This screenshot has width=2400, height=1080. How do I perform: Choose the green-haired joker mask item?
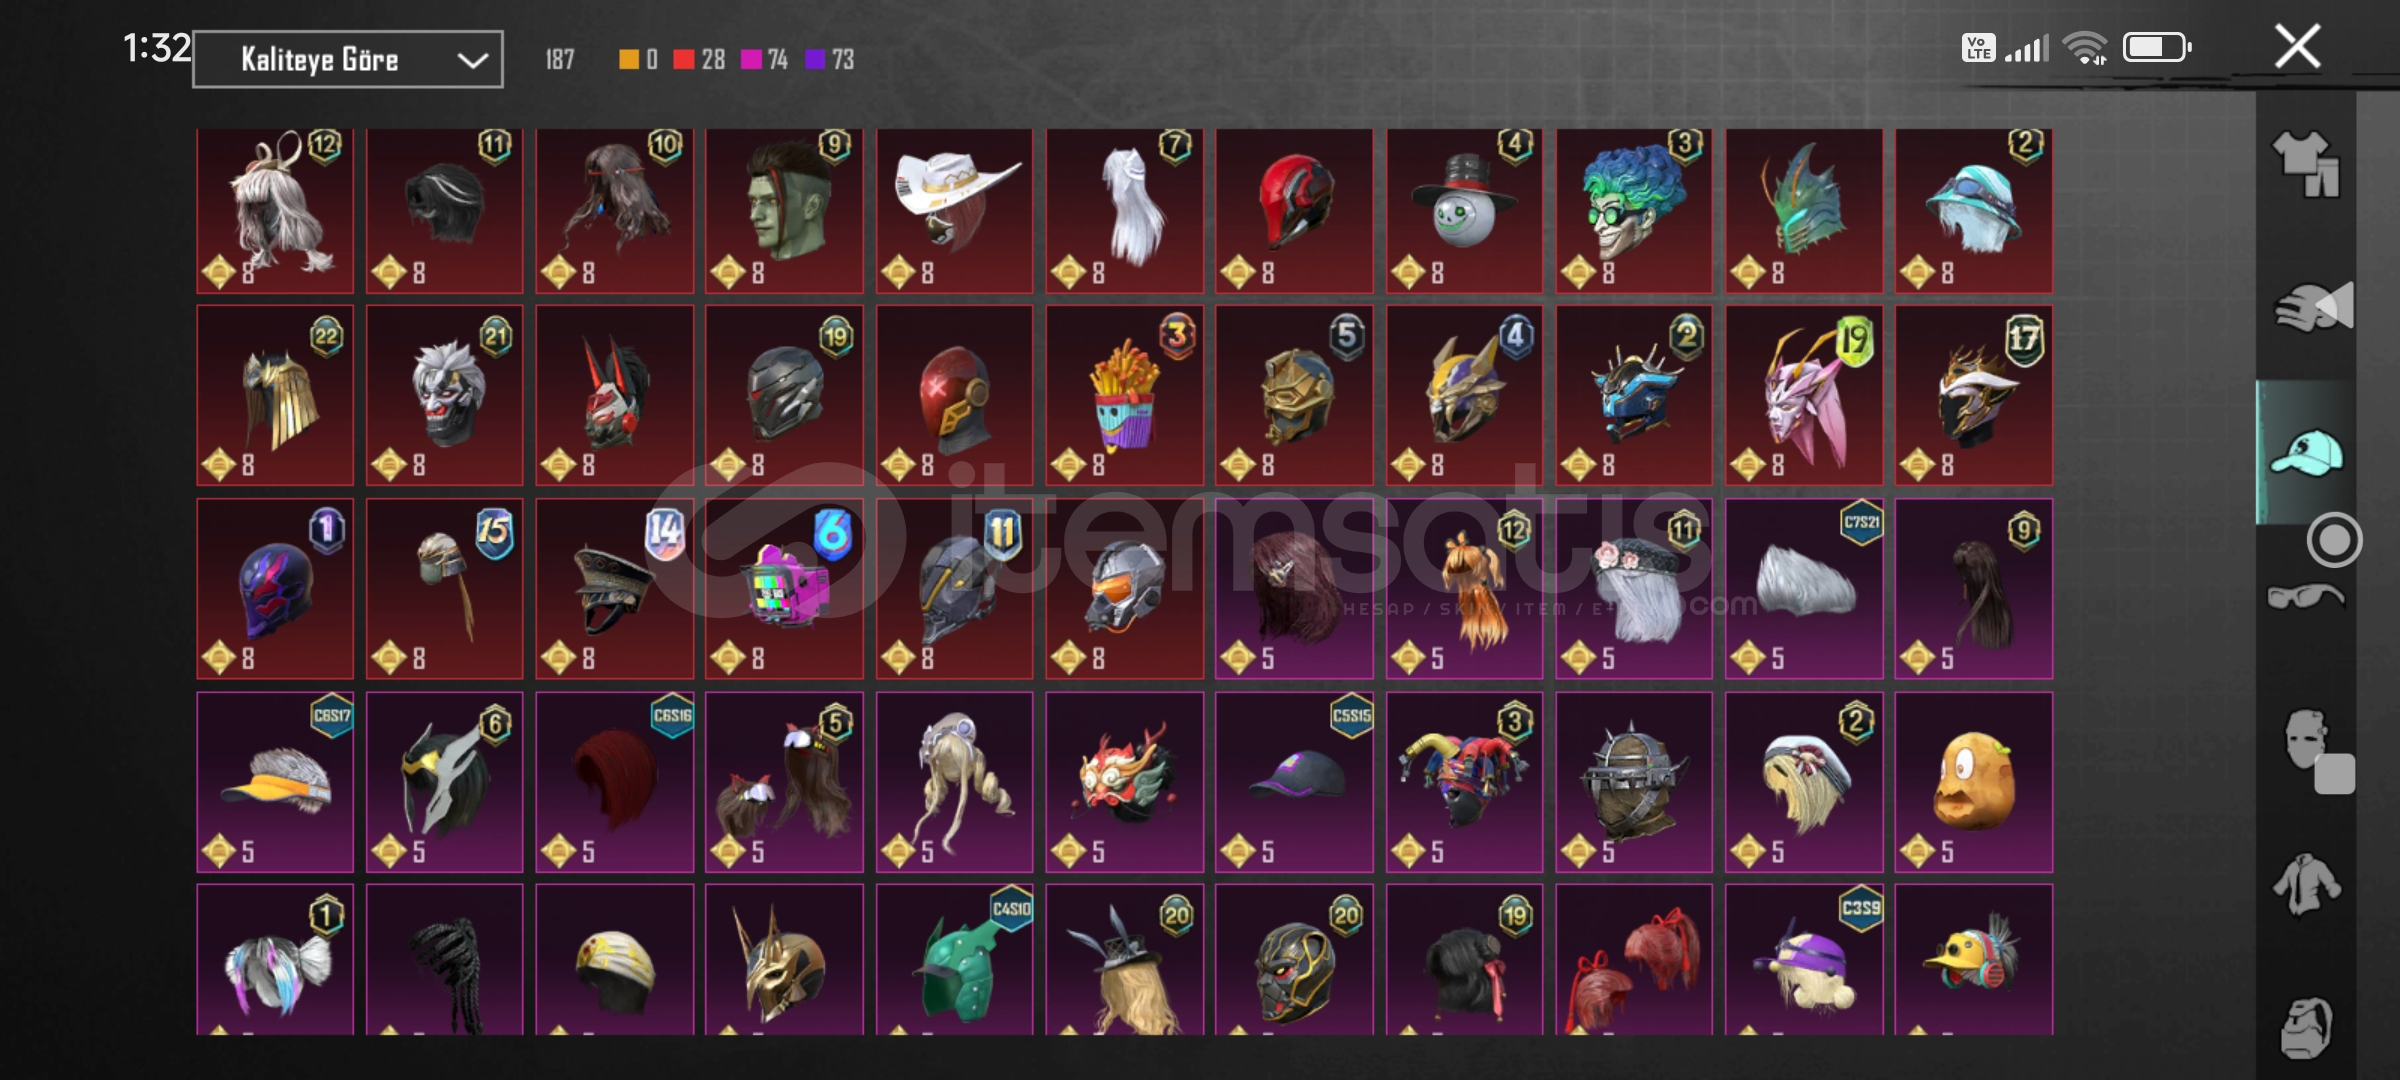pyautogui.click(x=1634, y=210)
